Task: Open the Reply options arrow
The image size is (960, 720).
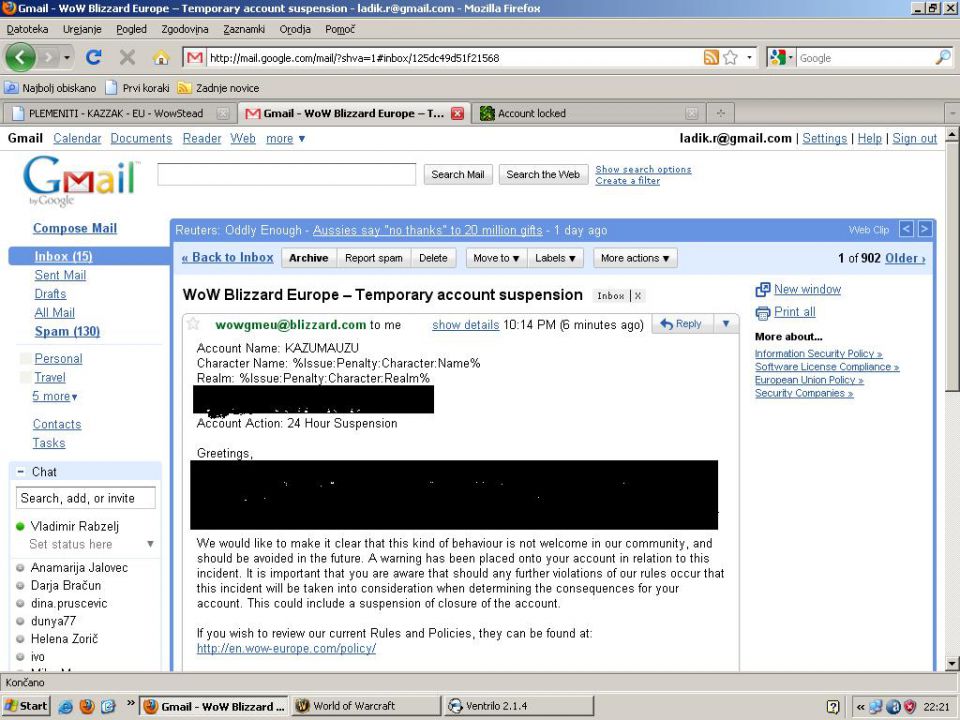Action: click(x=725, y=324)
